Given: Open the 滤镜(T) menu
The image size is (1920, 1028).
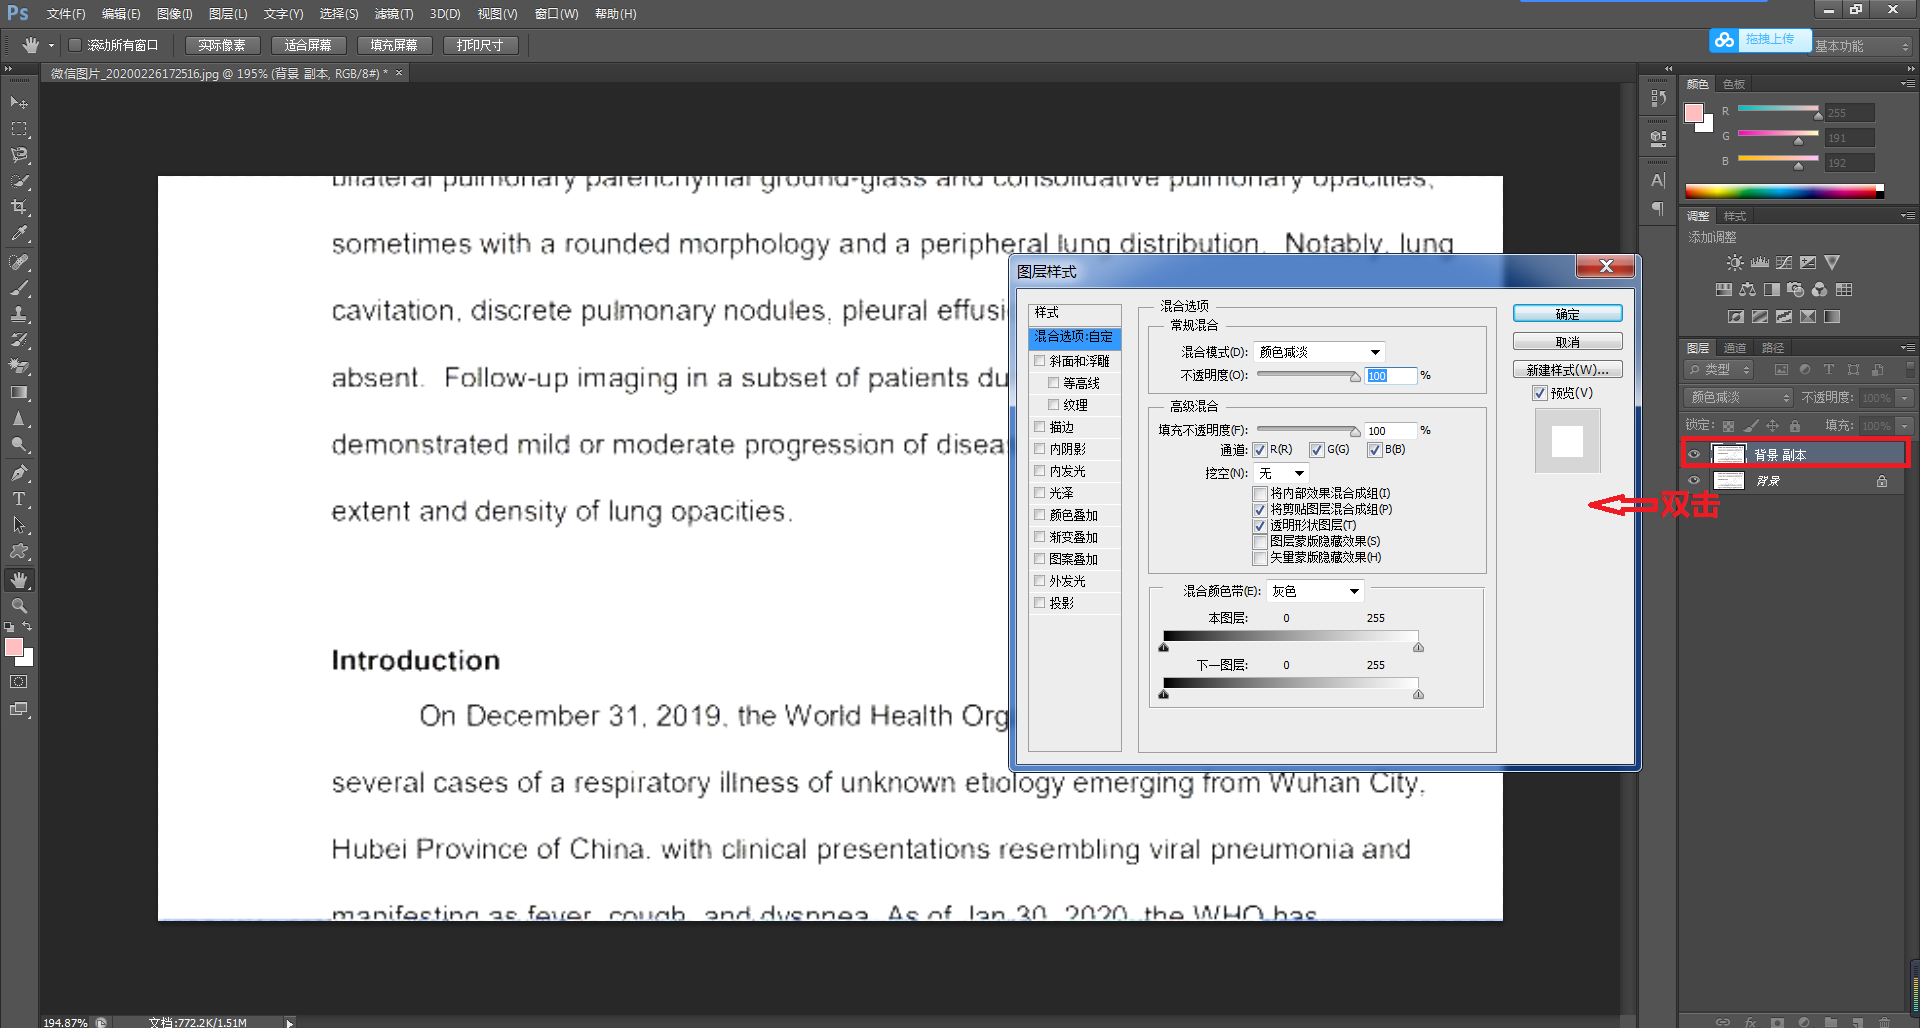Looking at the screenshot, I should click(x=394, y=14).
